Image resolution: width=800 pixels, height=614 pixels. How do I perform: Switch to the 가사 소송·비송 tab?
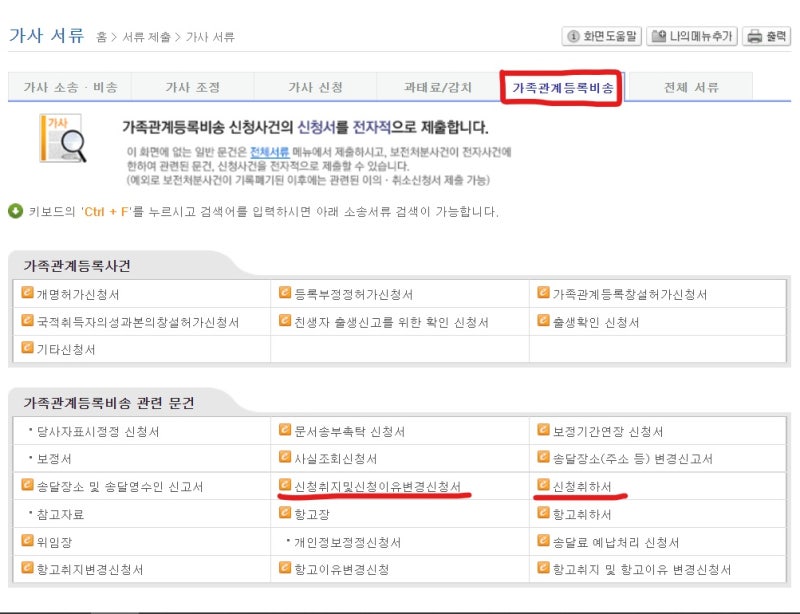coord(70,87)
